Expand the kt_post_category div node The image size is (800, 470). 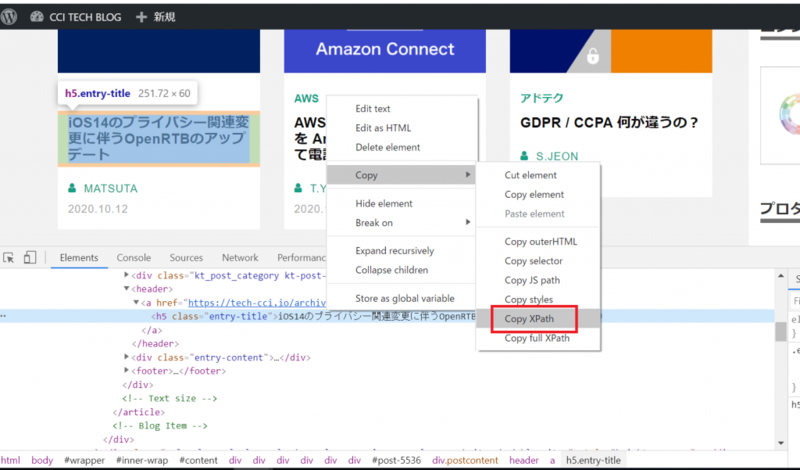click(127, 275)
